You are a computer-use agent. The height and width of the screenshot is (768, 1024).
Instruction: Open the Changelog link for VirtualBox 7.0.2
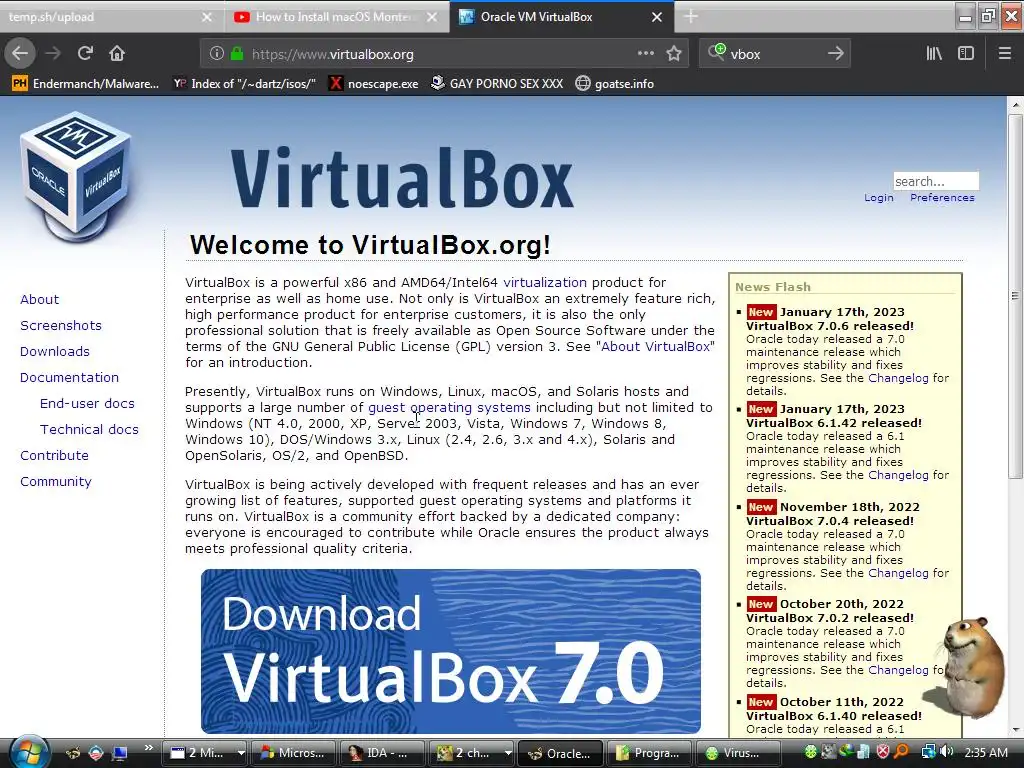click(898, 670)
